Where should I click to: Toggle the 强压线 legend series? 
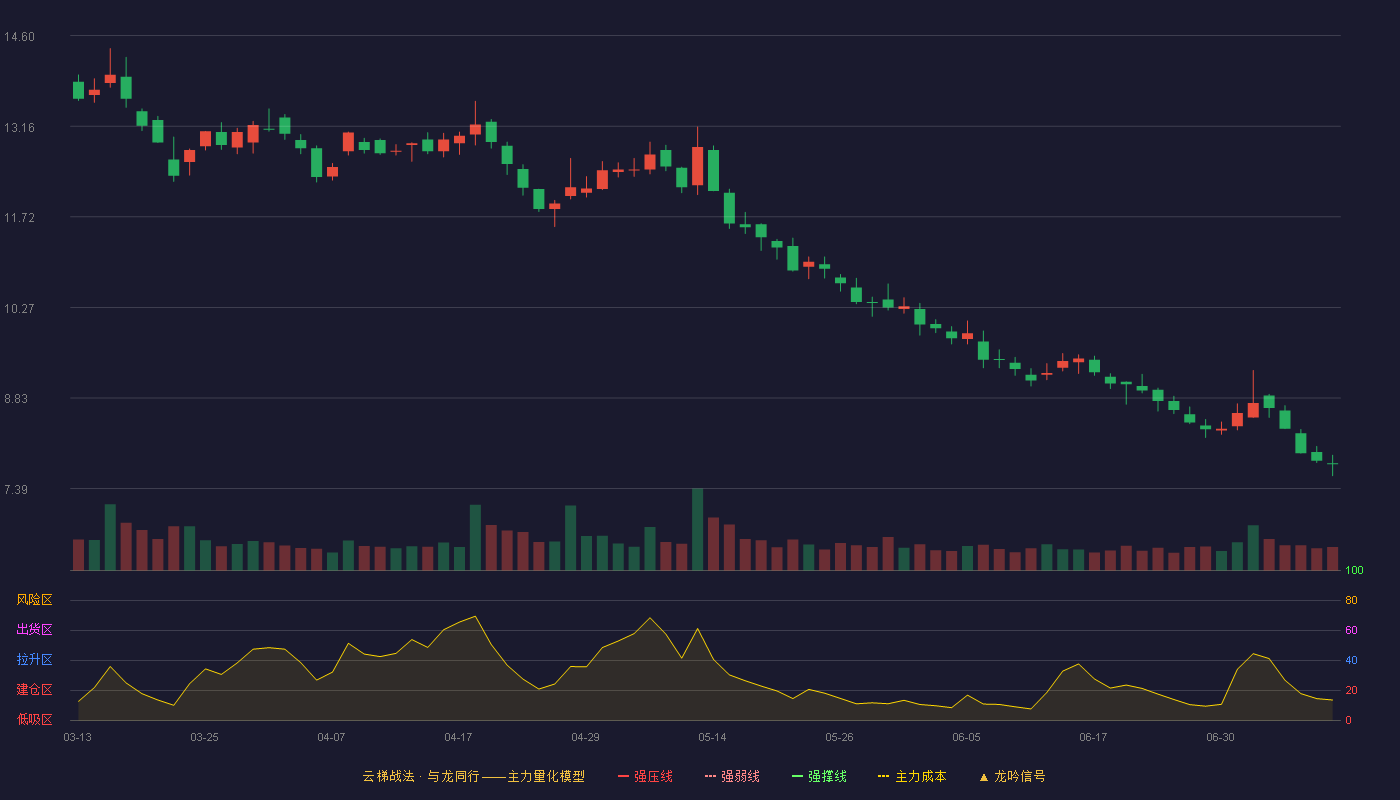[645, 776]
